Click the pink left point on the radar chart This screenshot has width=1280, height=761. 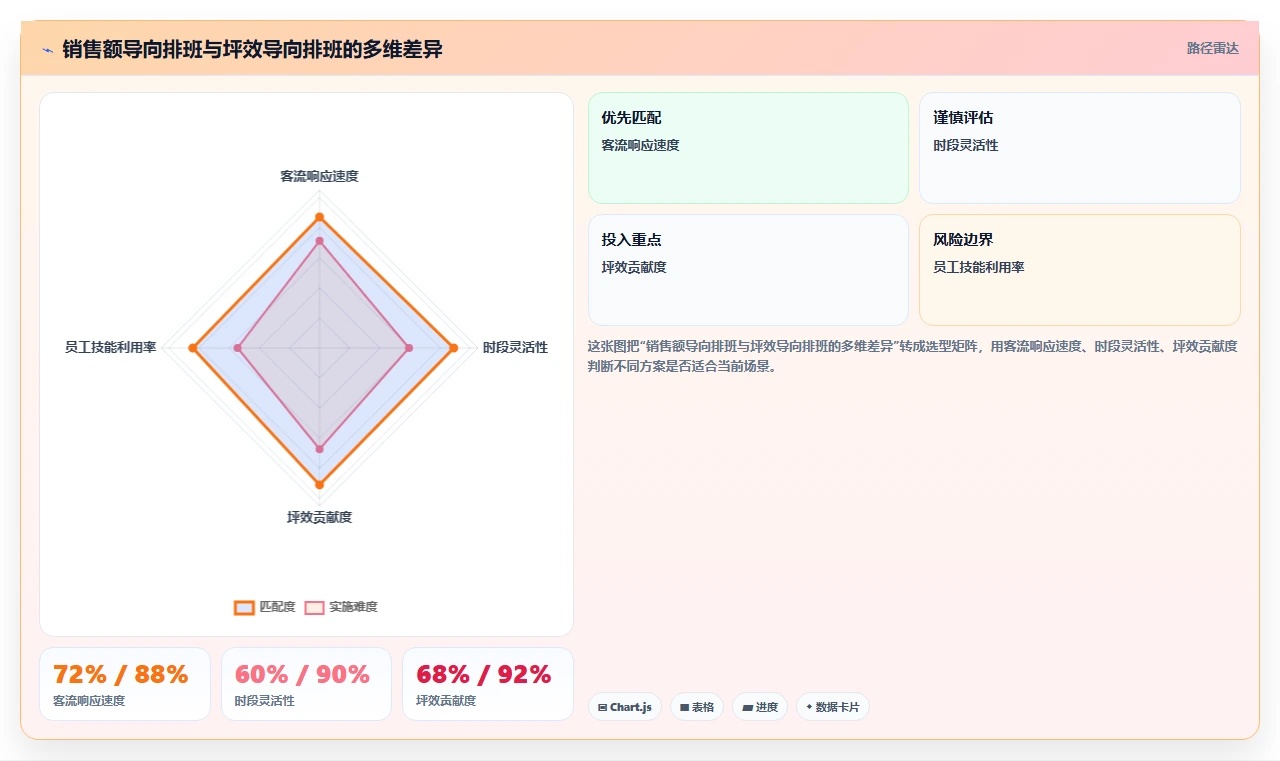click(237, 348)
